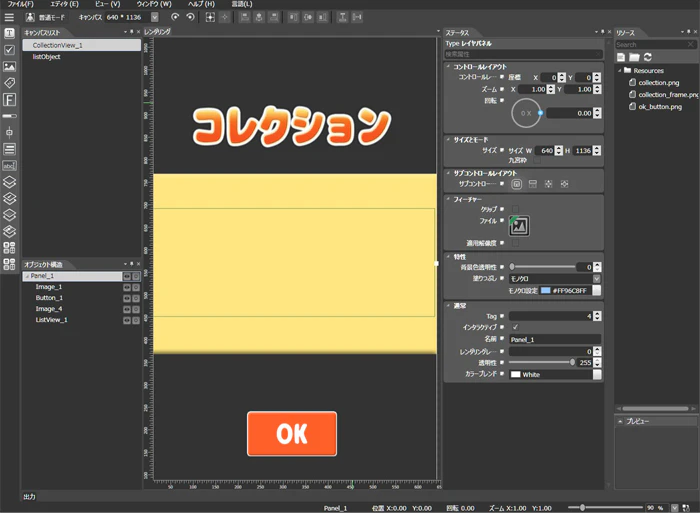Collapse the プレビュー panel
The image size is (700, 513).
[620, 421]
